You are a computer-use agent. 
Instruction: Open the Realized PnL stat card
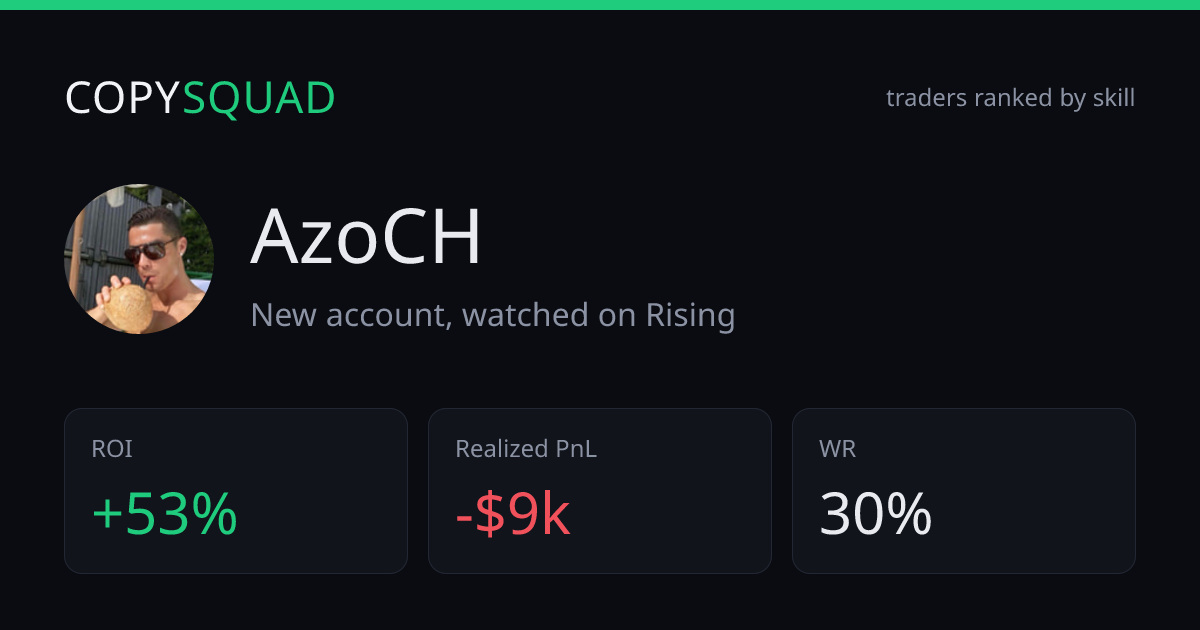pyautogui.click(x=600, y=491)
